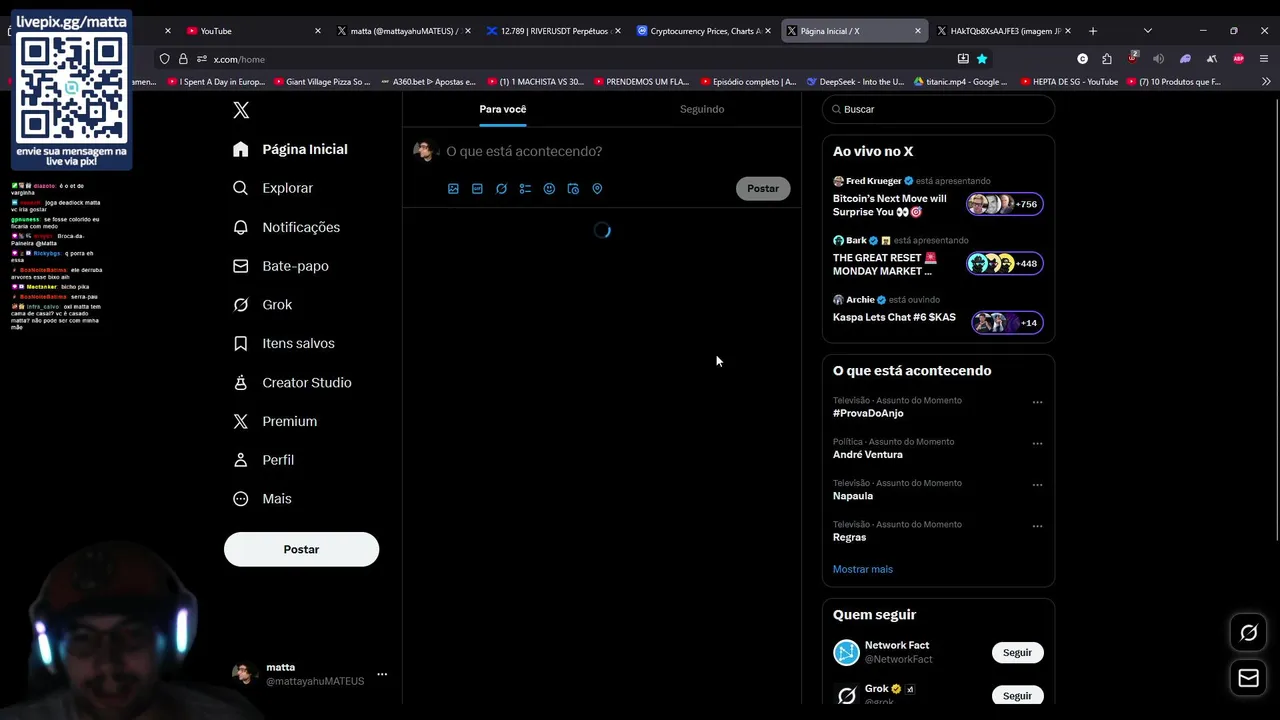1280x720 pixels.
Task: Click the ABP Adblock Plus extension icon
Action: 1238,59
